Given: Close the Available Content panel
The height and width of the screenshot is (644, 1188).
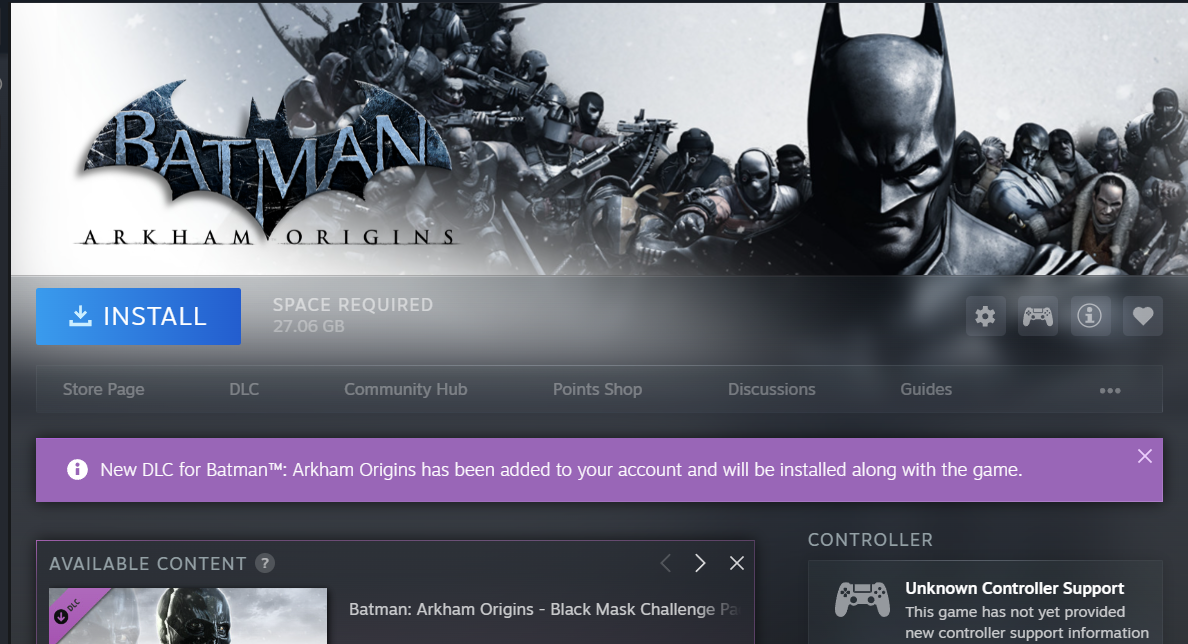Looking at the screenshot, I should 736,563.
